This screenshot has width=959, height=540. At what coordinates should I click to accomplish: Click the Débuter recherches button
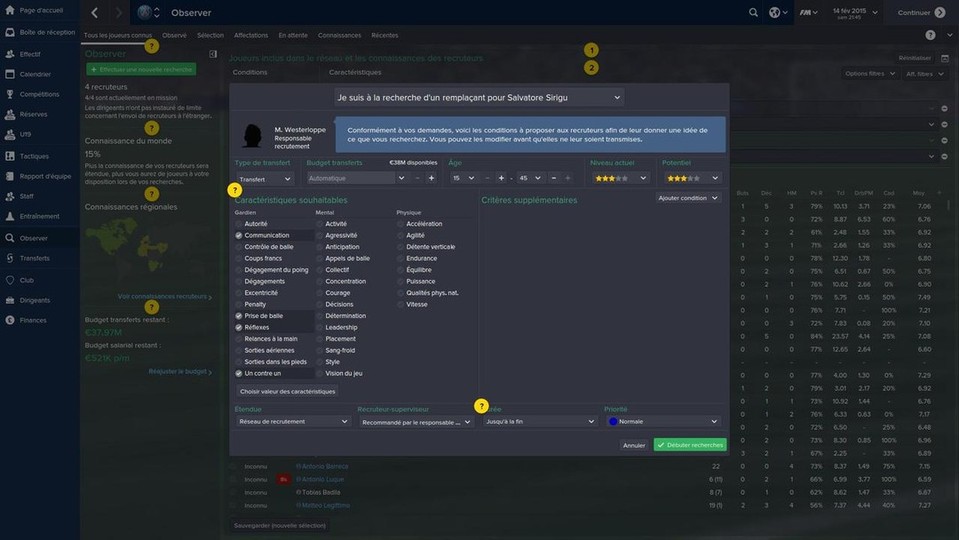point(690,445)
